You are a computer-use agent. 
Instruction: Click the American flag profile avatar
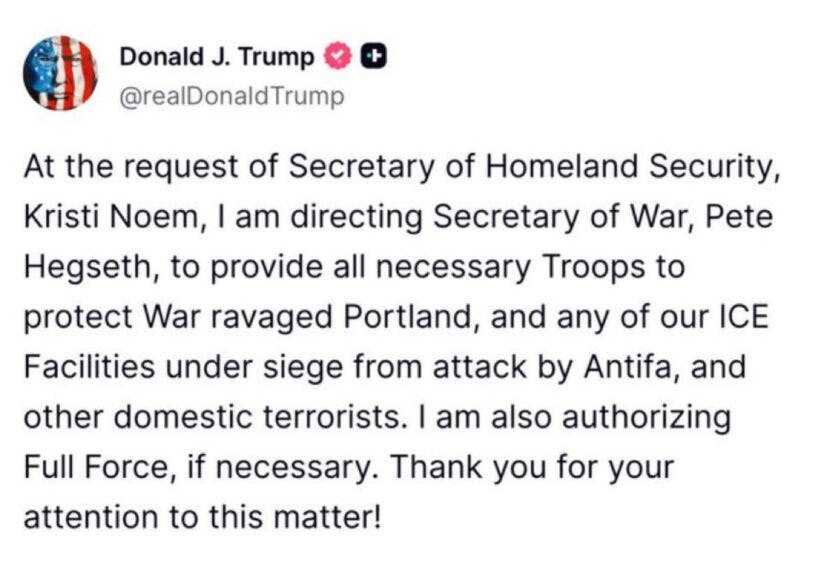click(x=59, y=73)
